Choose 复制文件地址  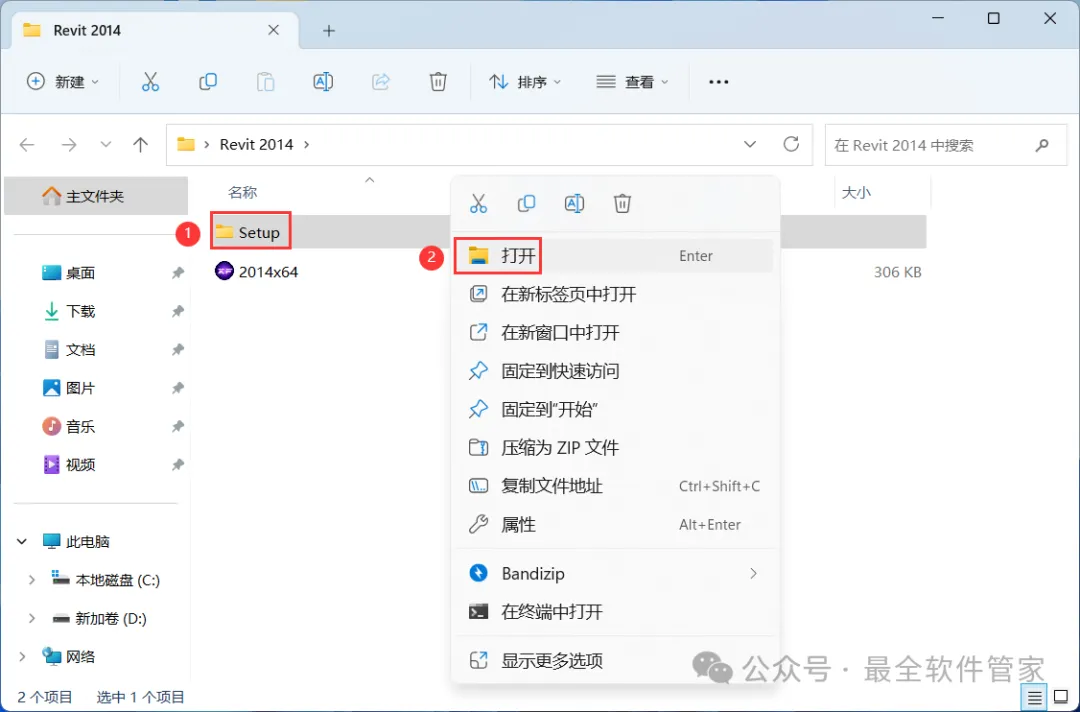tap(614, 486)
